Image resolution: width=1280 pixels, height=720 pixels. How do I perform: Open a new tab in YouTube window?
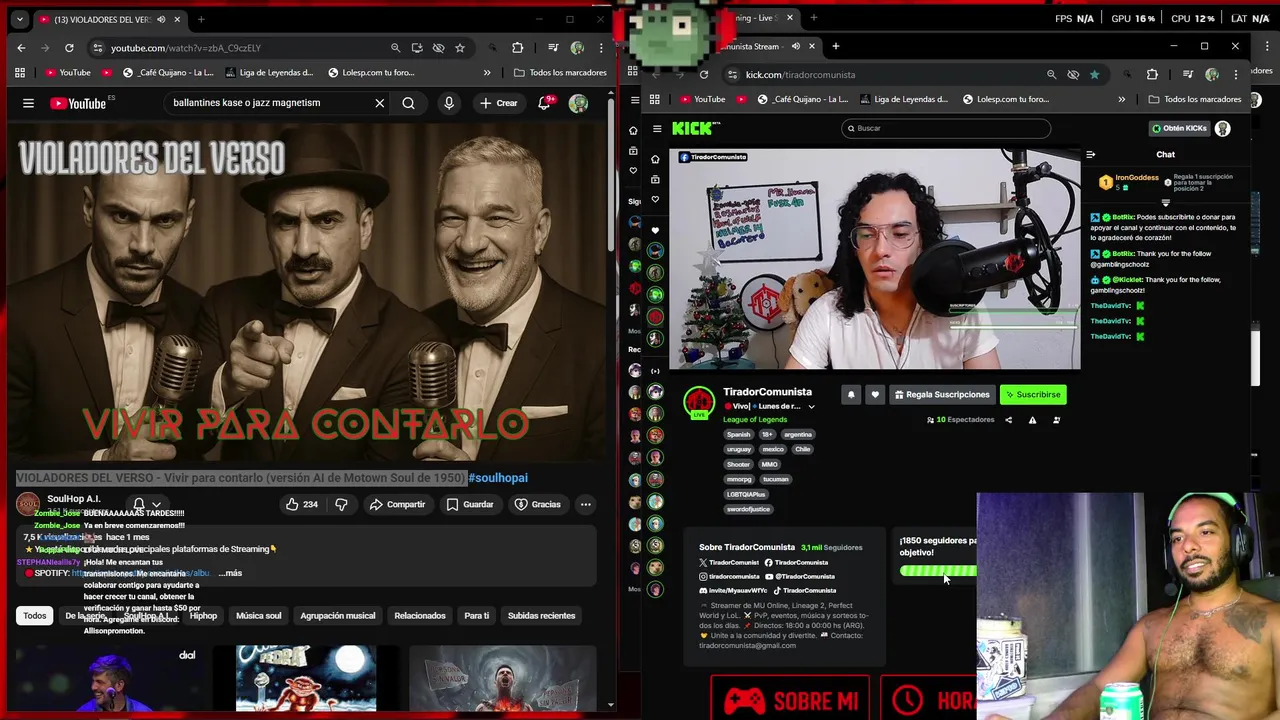click(201, 19)
